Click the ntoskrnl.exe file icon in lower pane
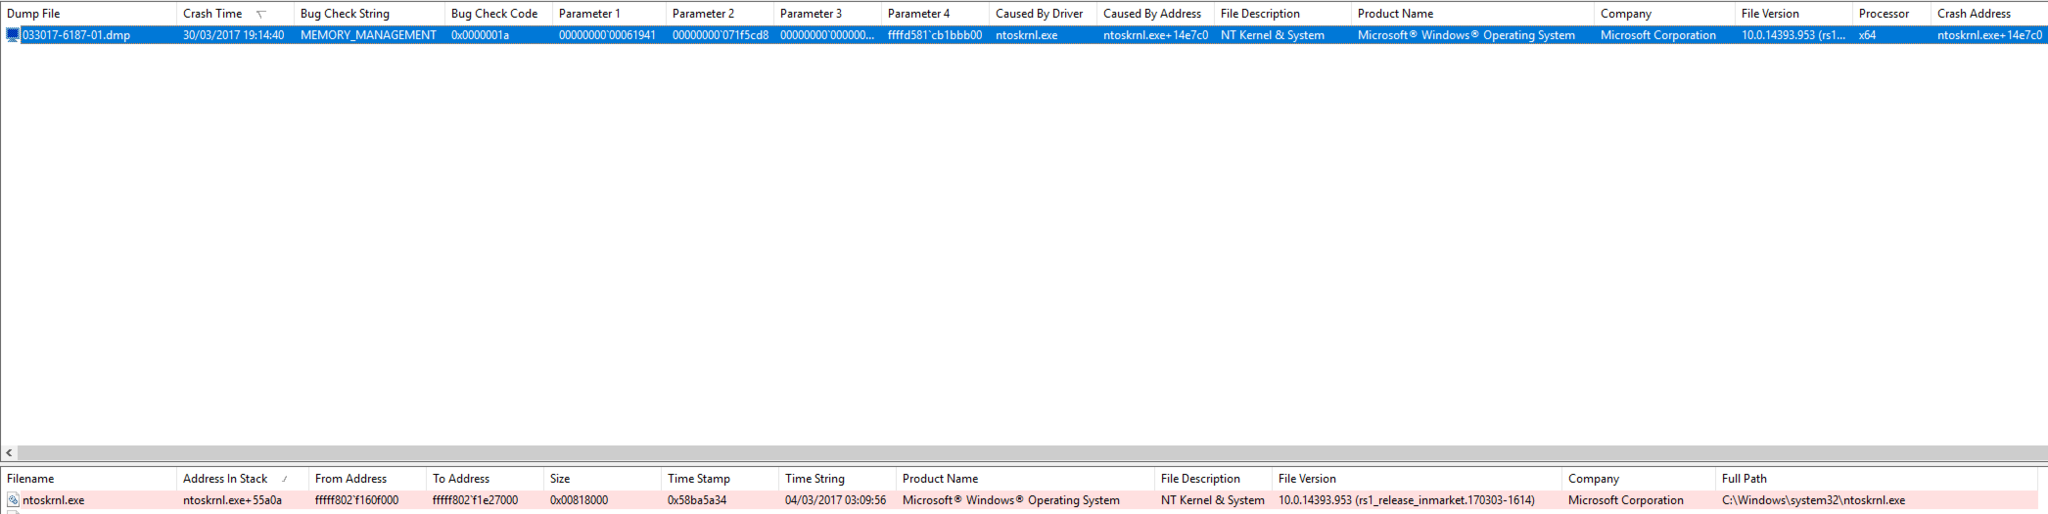This screenshot has height=514, width=2048. click(13, 500)
